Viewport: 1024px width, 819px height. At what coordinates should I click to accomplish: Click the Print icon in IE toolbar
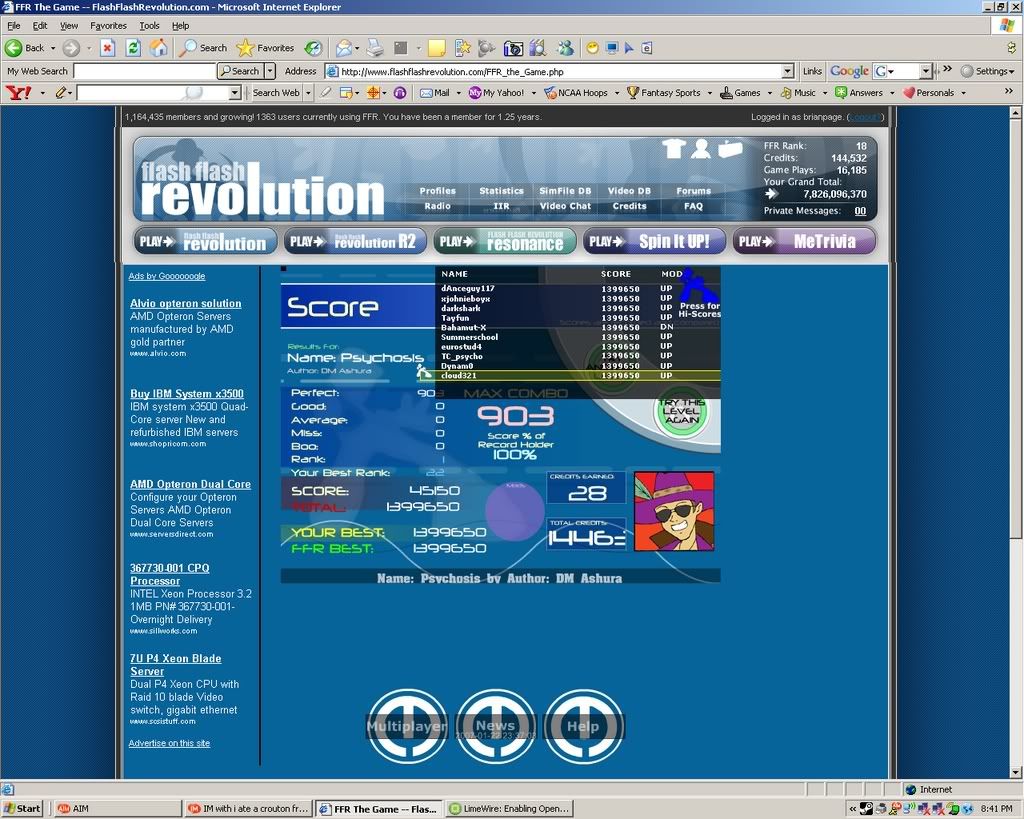click(374, 48)
